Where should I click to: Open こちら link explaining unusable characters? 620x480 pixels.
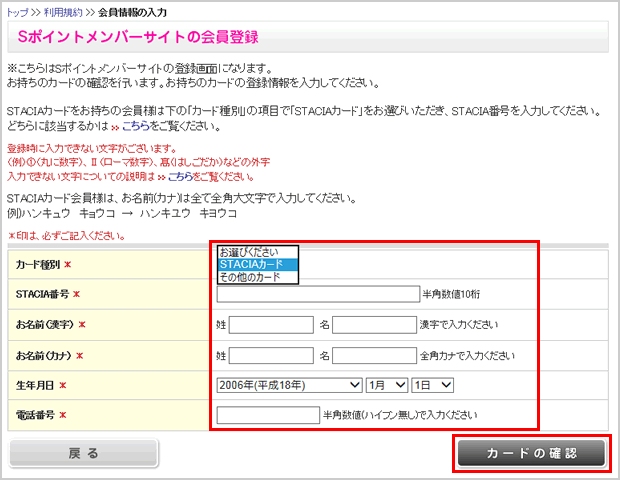pos(180,176)
